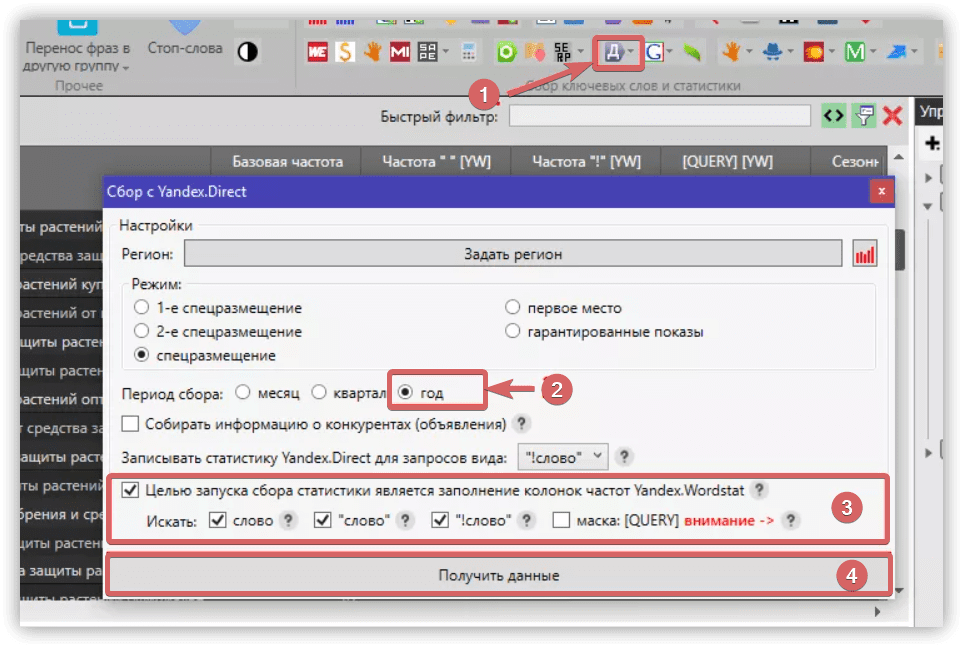
Task: Click the red внимание -> link
Action: pos(728,520)
